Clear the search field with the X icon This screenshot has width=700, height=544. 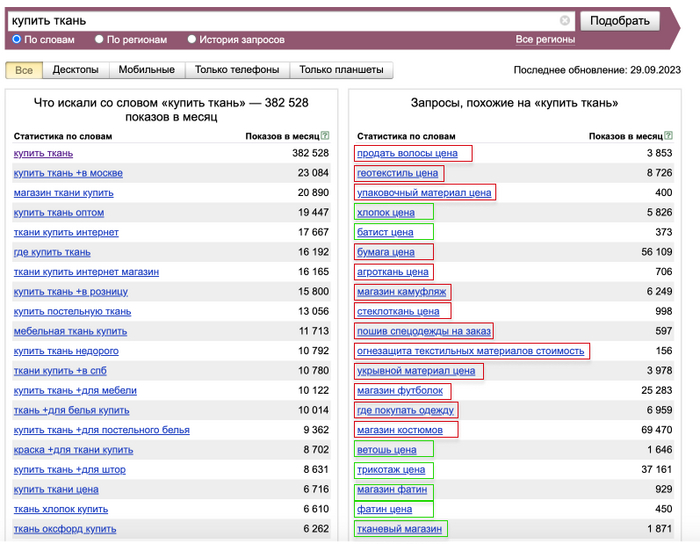[x=565, y=20]
